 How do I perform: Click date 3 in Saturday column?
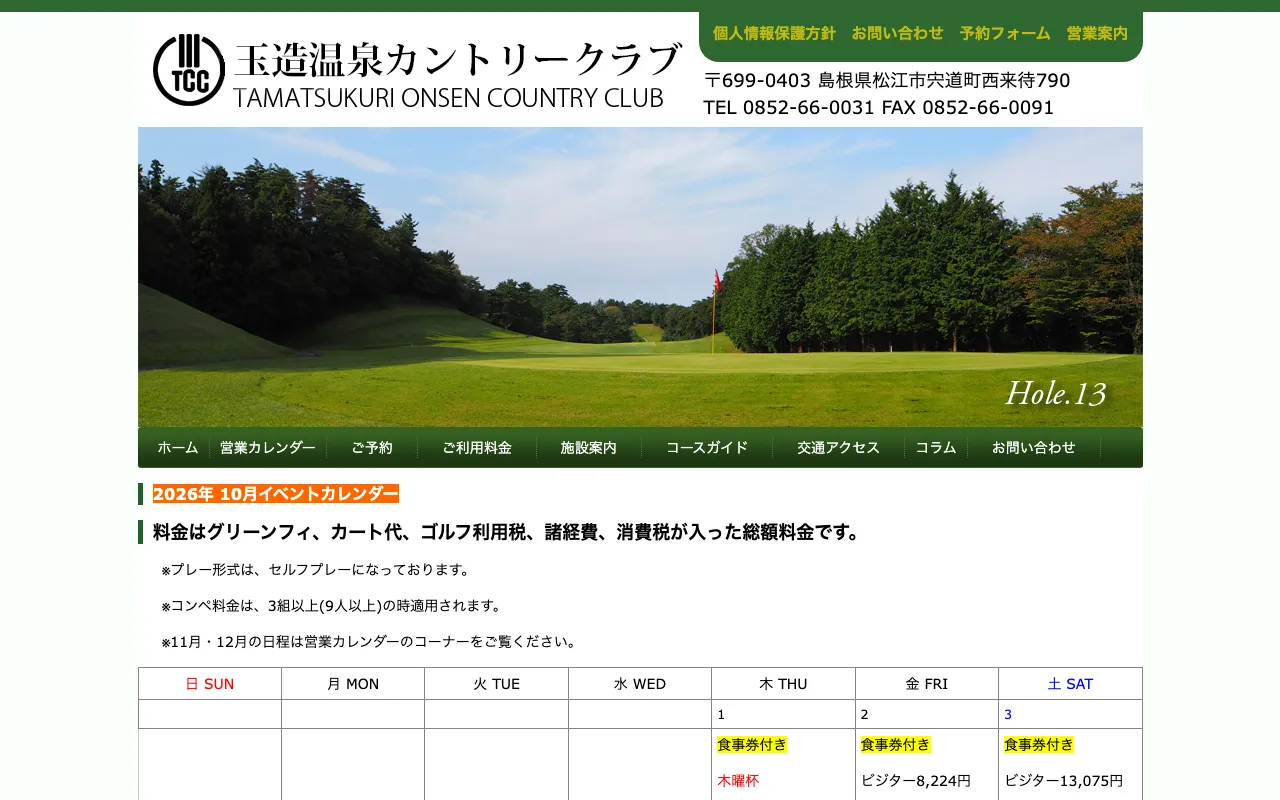click(1008, 714)
